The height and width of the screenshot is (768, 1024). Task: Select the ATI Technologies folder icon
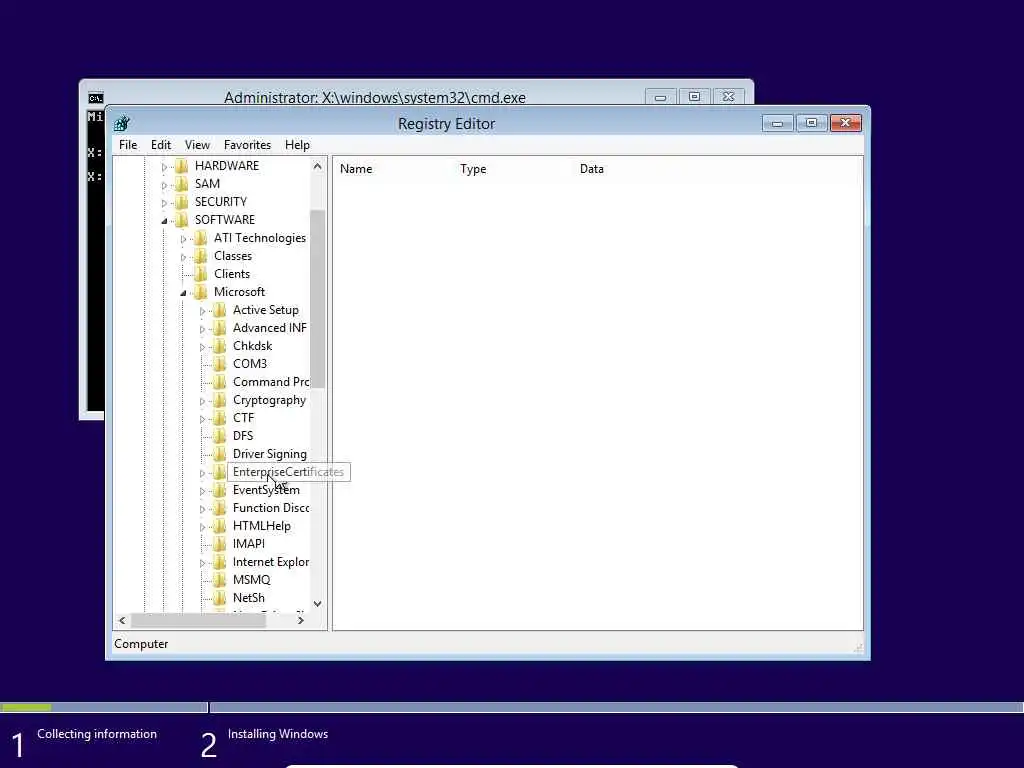tap(200, 238)
